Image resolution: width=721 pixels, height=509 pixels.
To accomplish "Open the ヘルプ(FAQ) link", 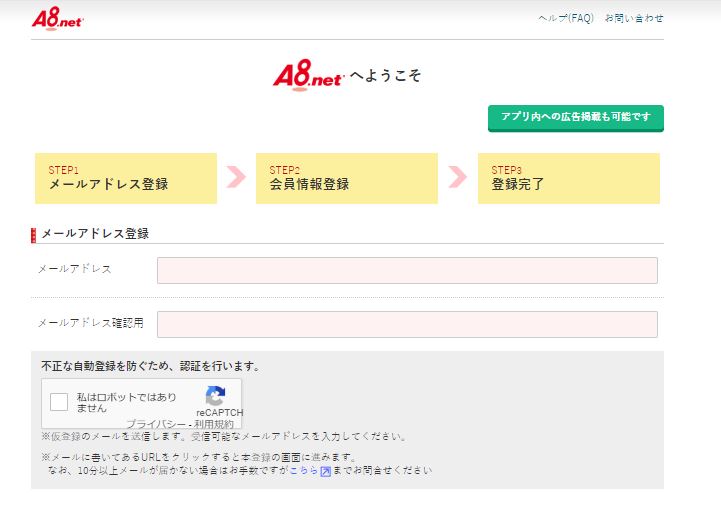I will 566,18.
